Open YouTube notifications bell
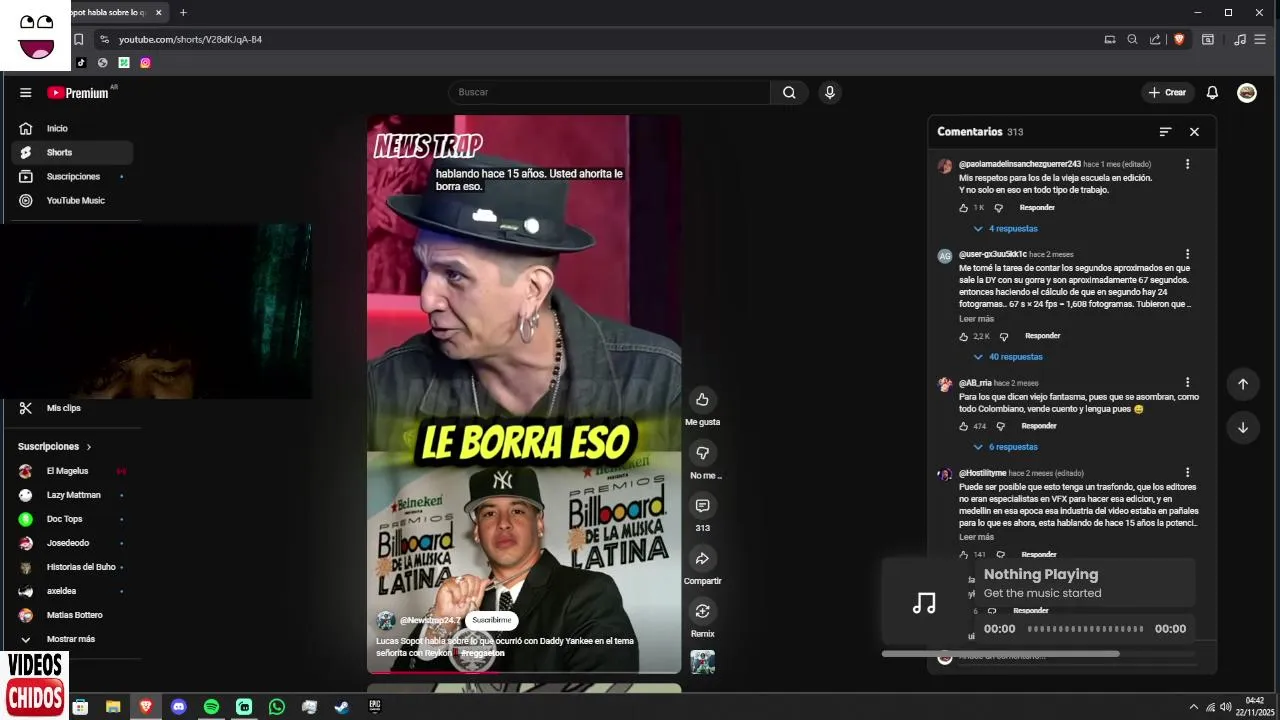This screenshot has height=720, width=1280. pos(1212,92)
